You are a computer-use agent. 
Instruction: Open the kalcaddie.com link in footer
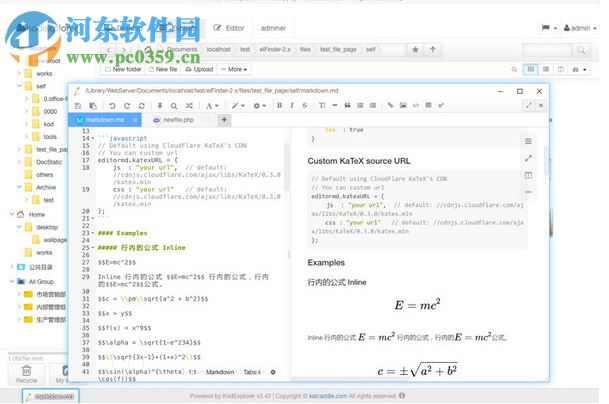click(x=328, y=396)
